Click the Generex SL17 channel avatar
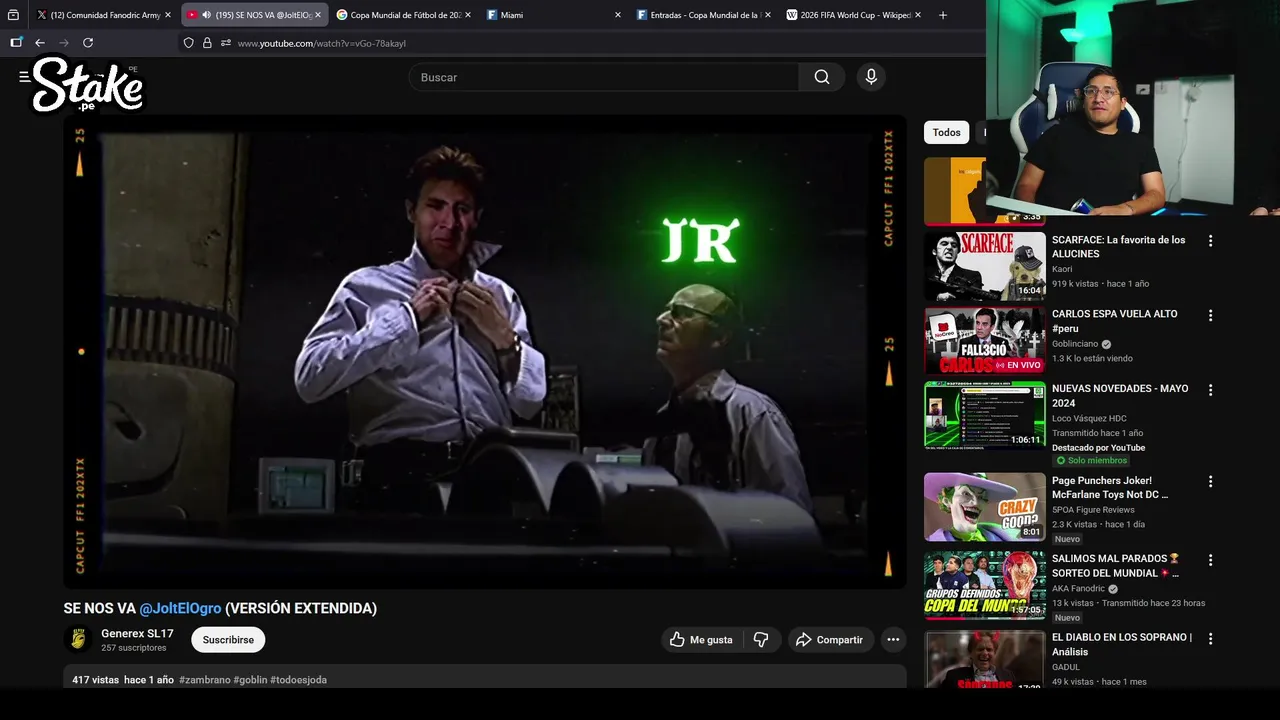Screen dimensions: 1280x720 78,640
